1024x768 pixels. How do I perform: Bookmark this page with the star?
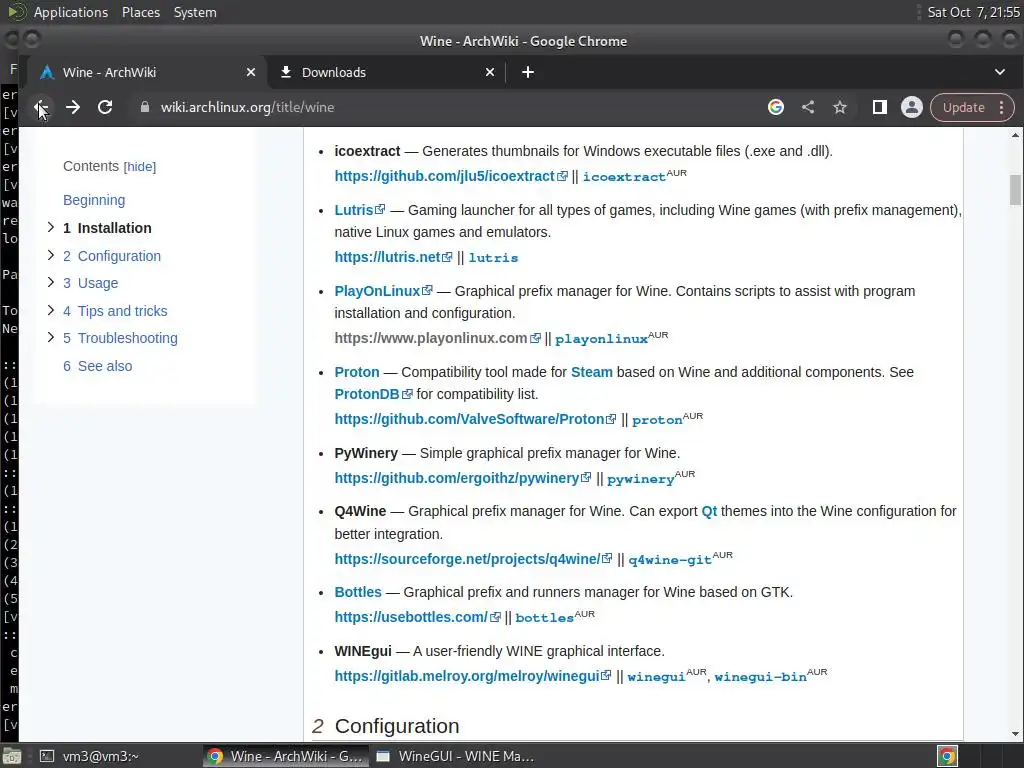[x=840, y=108]
